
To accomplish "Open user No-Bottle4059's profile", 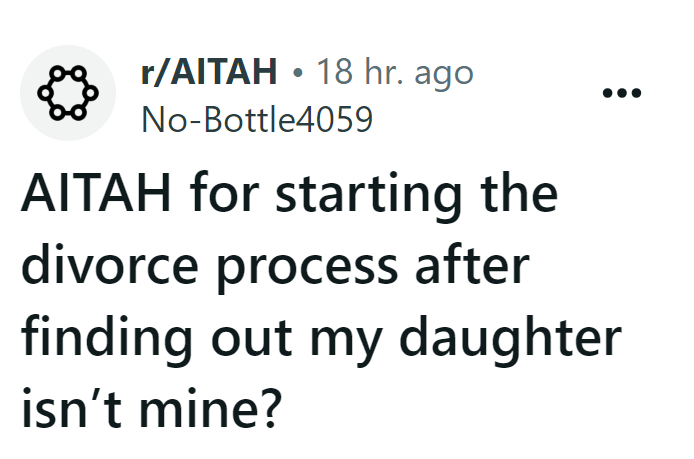I will (x=258, y=119).
